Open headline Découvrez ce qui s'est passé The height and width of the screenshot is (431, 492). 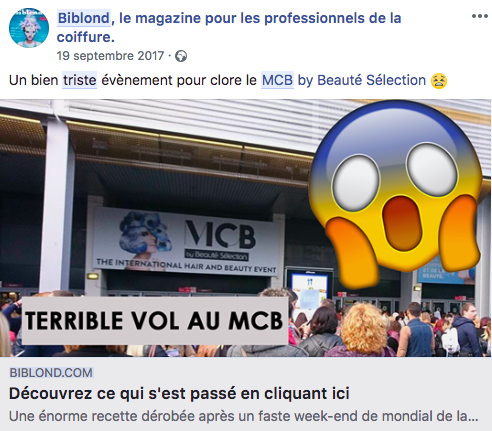179,393
